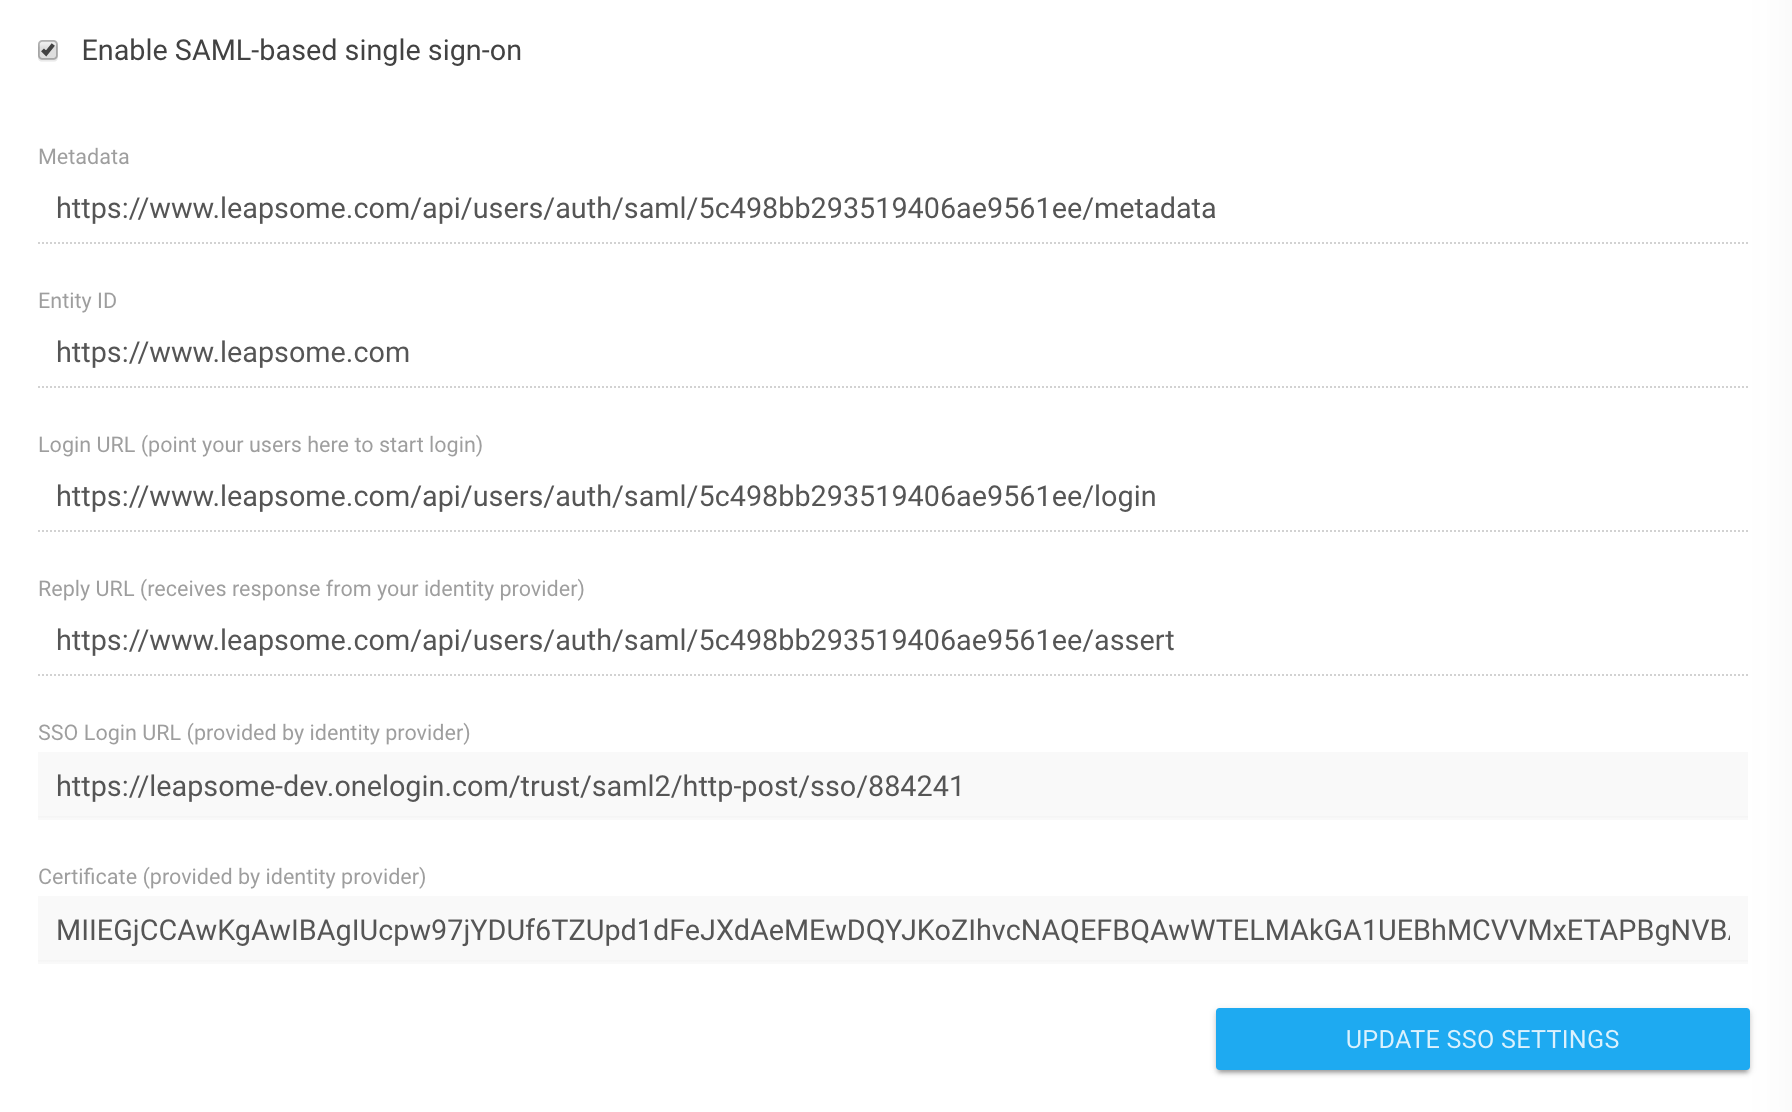1792x1112 pixels.
Task: Save changes with UPDATE SSO SETTINGS button
Action: [1482, 1039]
